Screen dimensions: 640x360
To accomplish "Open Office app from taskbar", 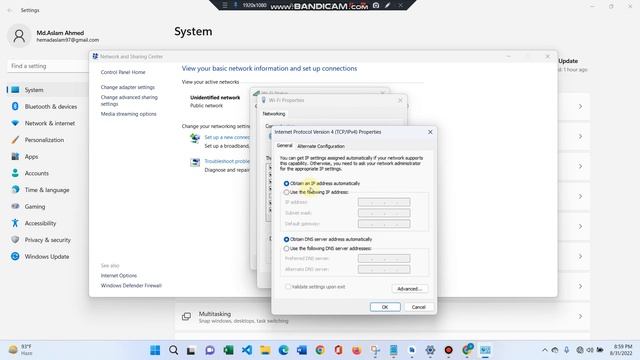I will (x=338, y=350).
